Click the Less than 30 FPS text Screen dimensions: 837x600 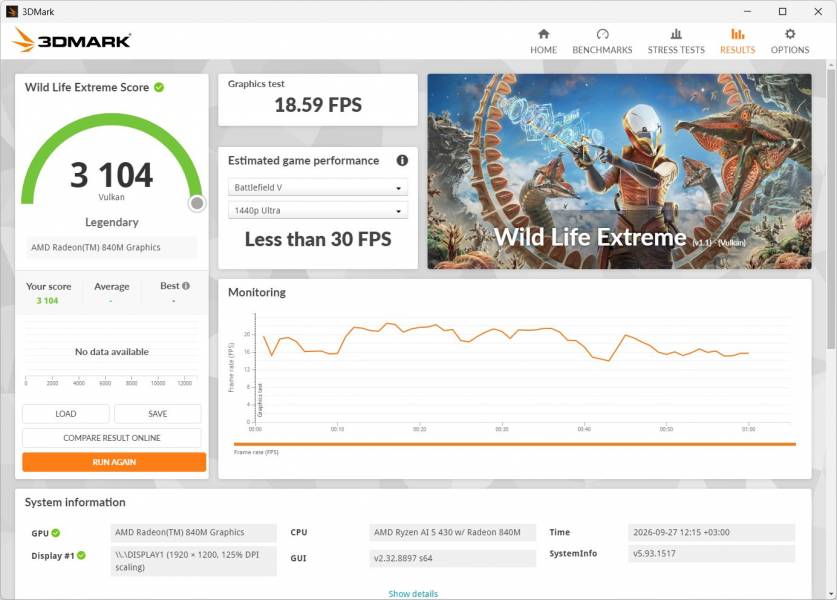[318, 239]
